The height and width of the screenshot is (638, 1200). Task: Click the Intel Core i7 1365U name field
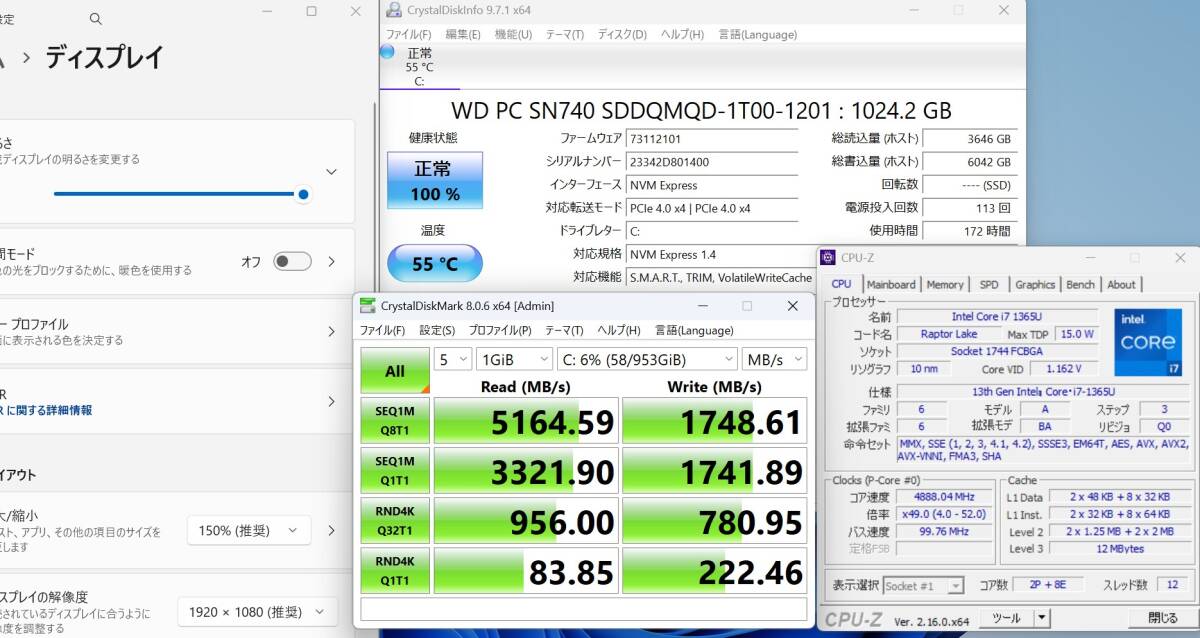(x=998, y=316)
